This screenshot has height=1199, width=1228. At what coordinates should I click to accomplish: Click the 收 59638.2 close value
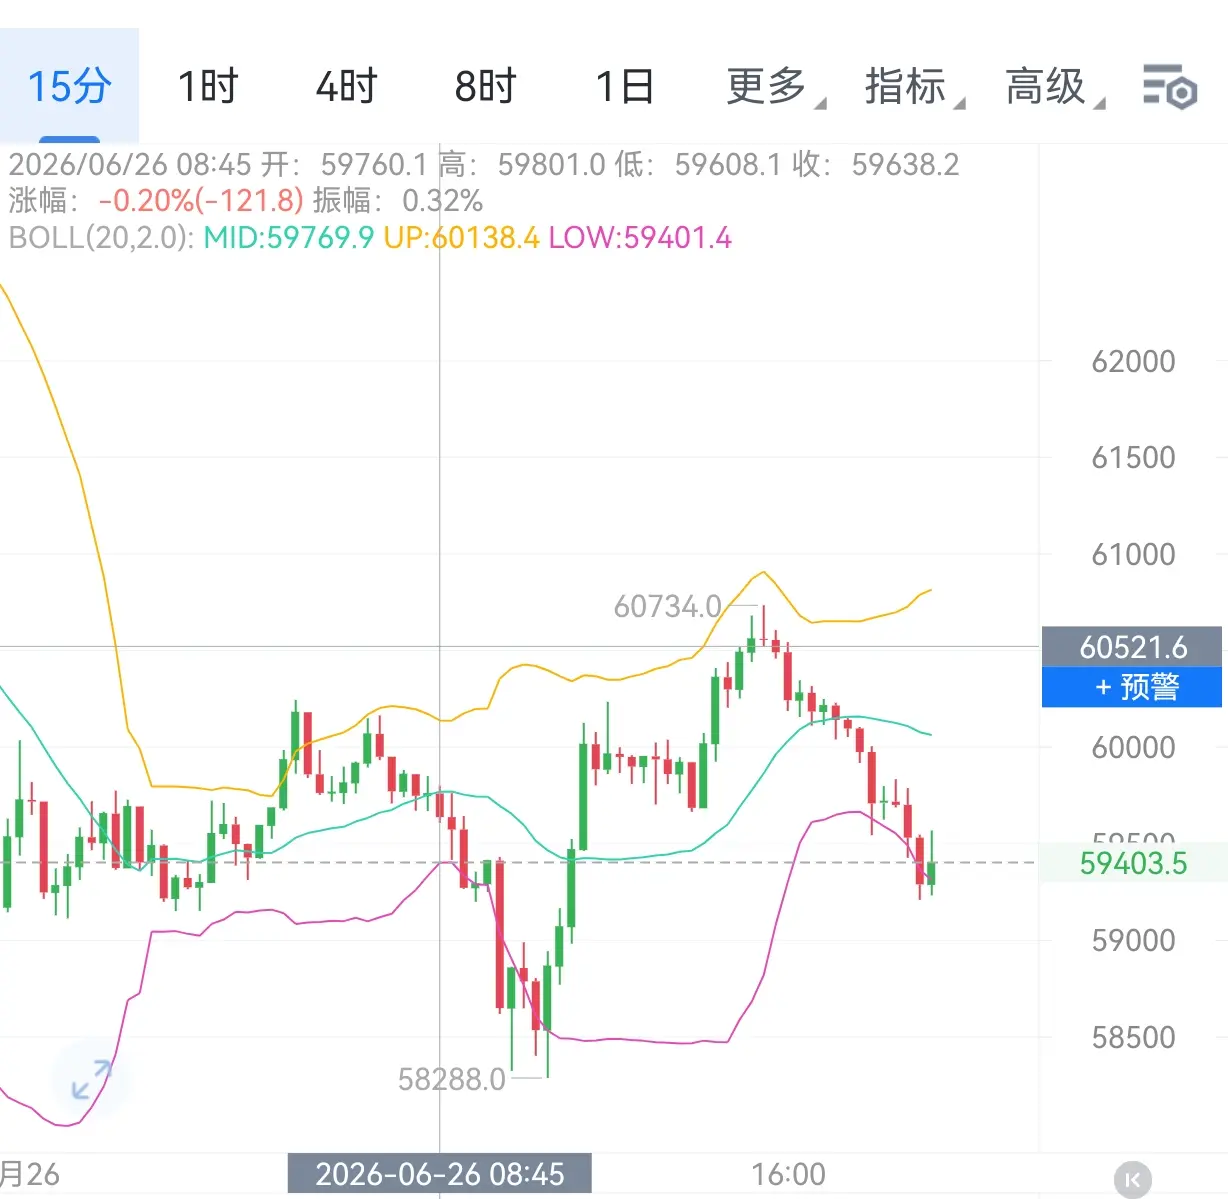[875, 164]
